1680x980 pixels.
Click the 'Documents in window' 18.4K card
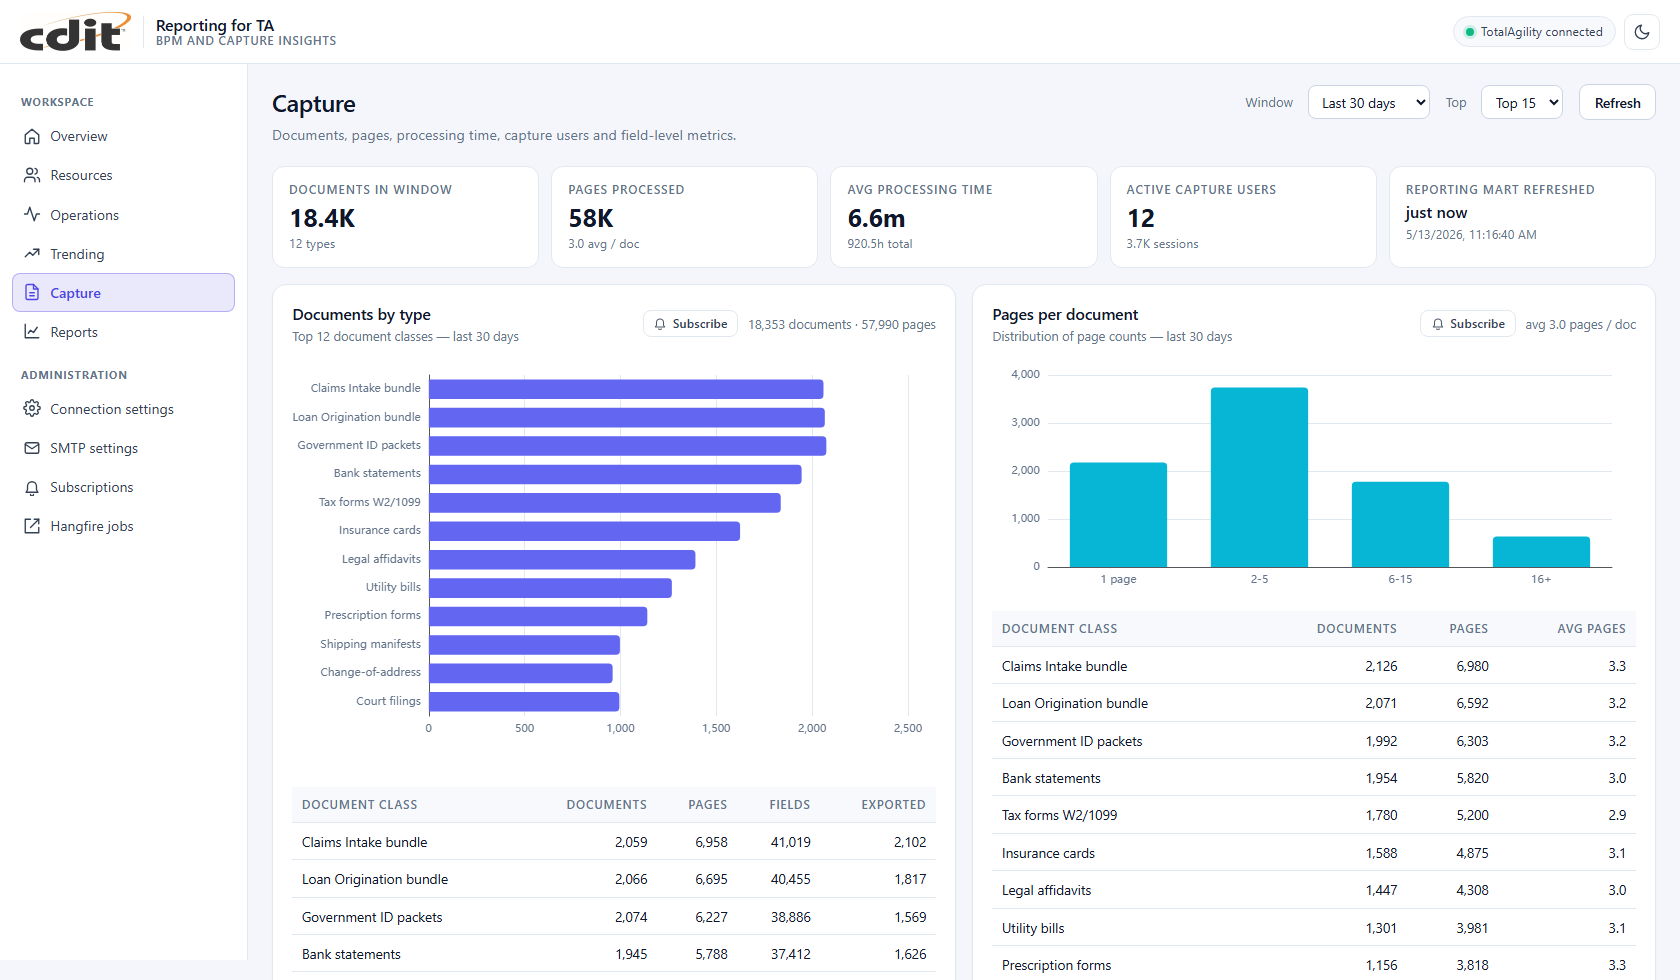(x=405, y=217)
